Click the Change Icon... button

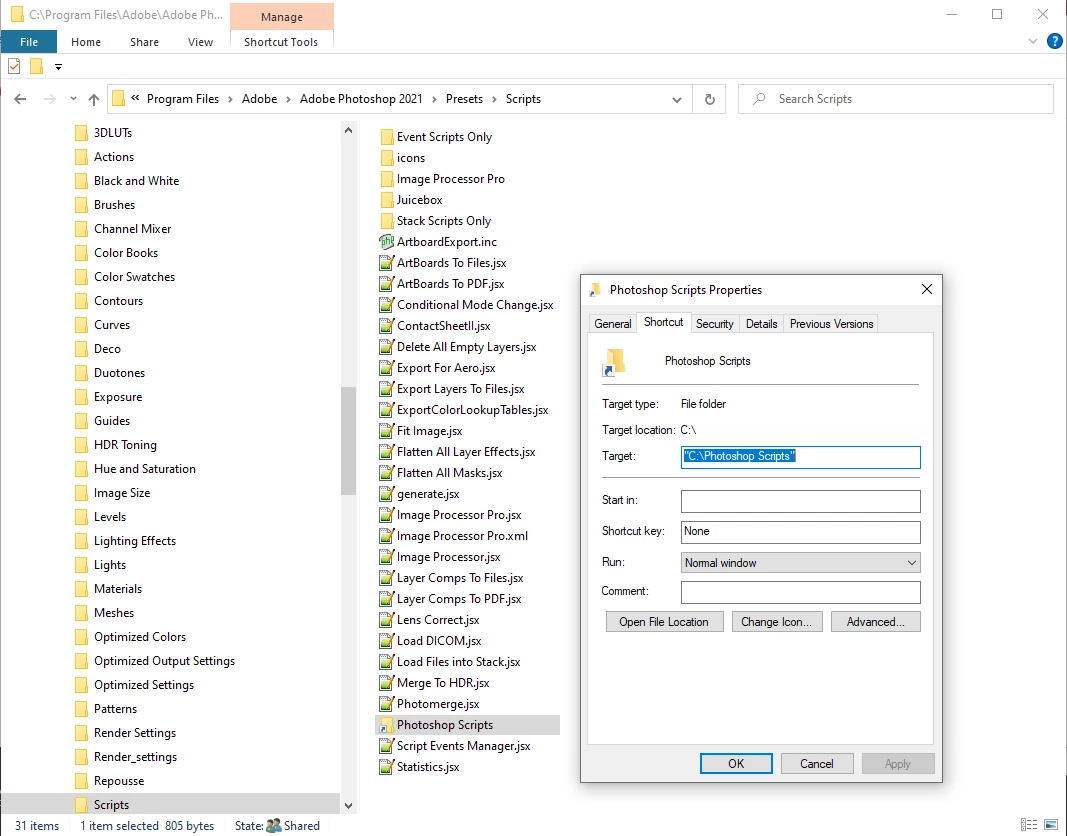[776, 622]
